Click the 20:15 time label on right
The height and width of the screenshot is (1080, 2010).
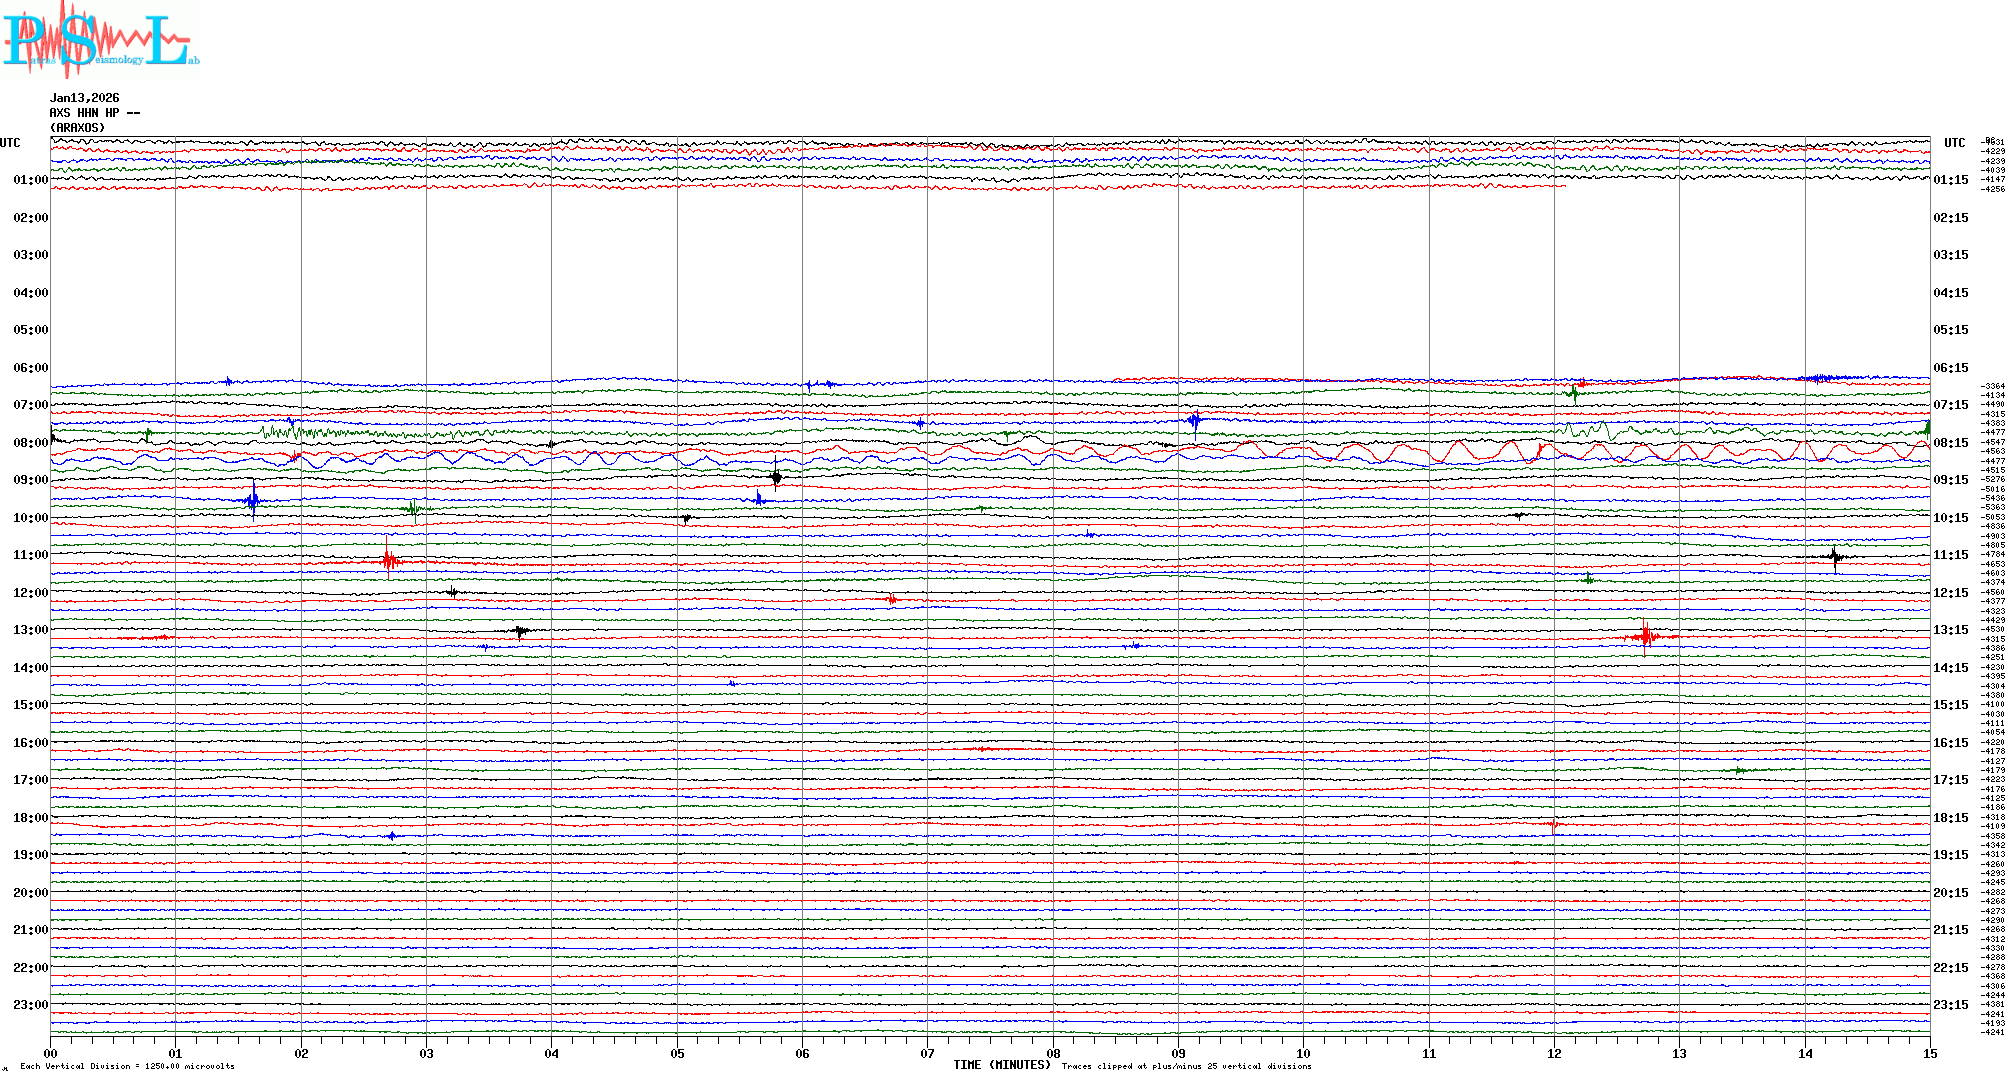(1950, 893)
